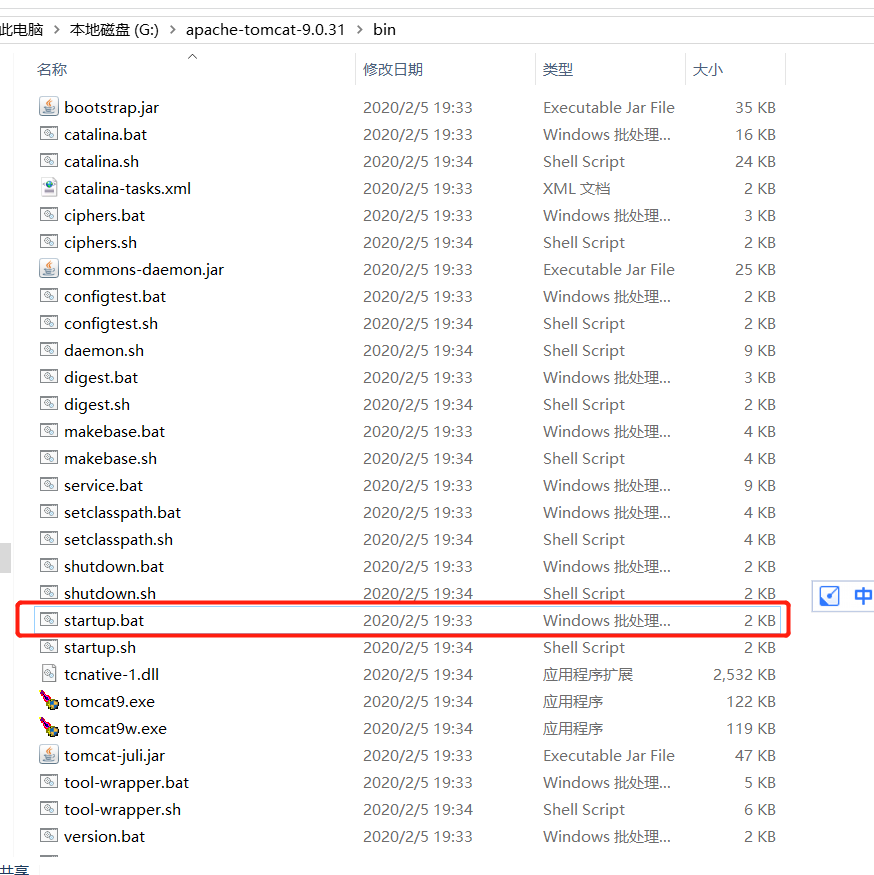Select the daemon.sh file name
Screen dimensions: 874x875
[104, 350]
